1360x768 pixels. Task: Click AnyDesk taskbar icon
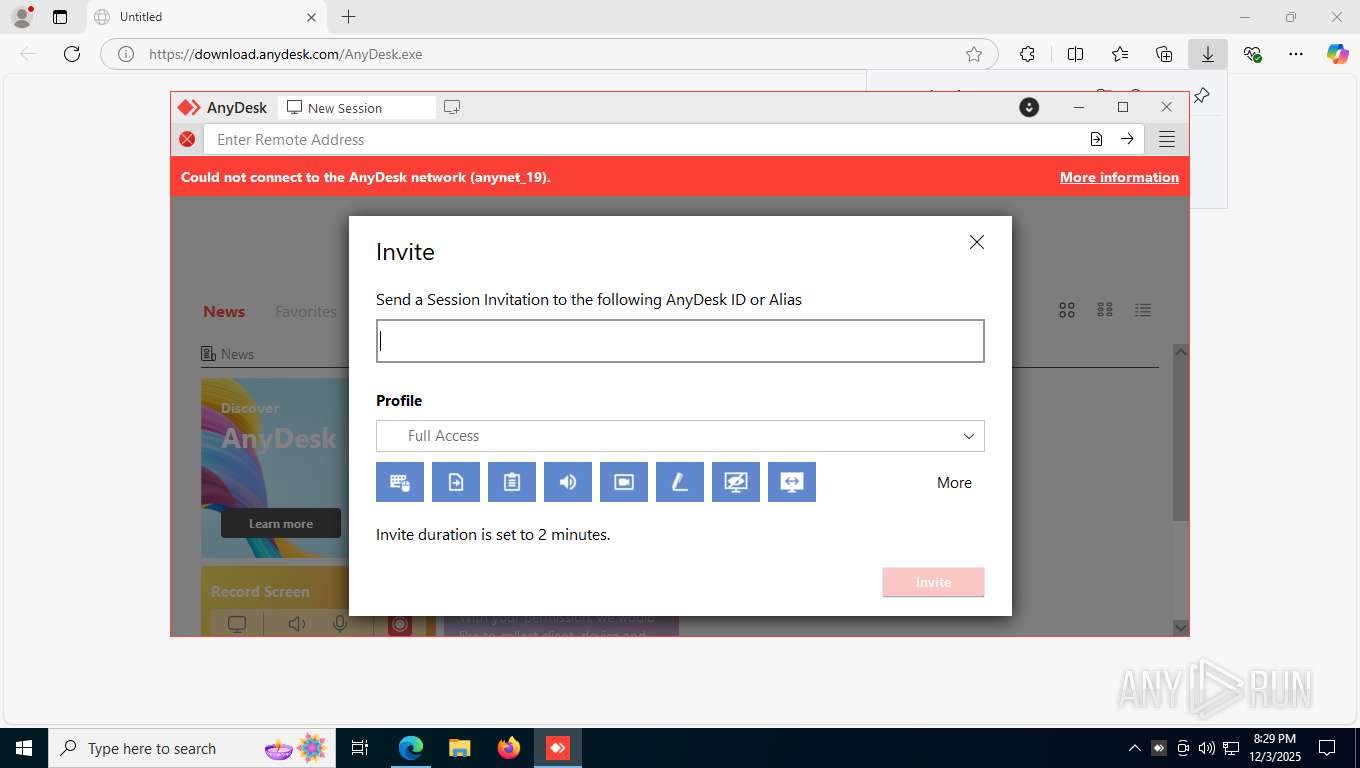click(x=558, y=748)
